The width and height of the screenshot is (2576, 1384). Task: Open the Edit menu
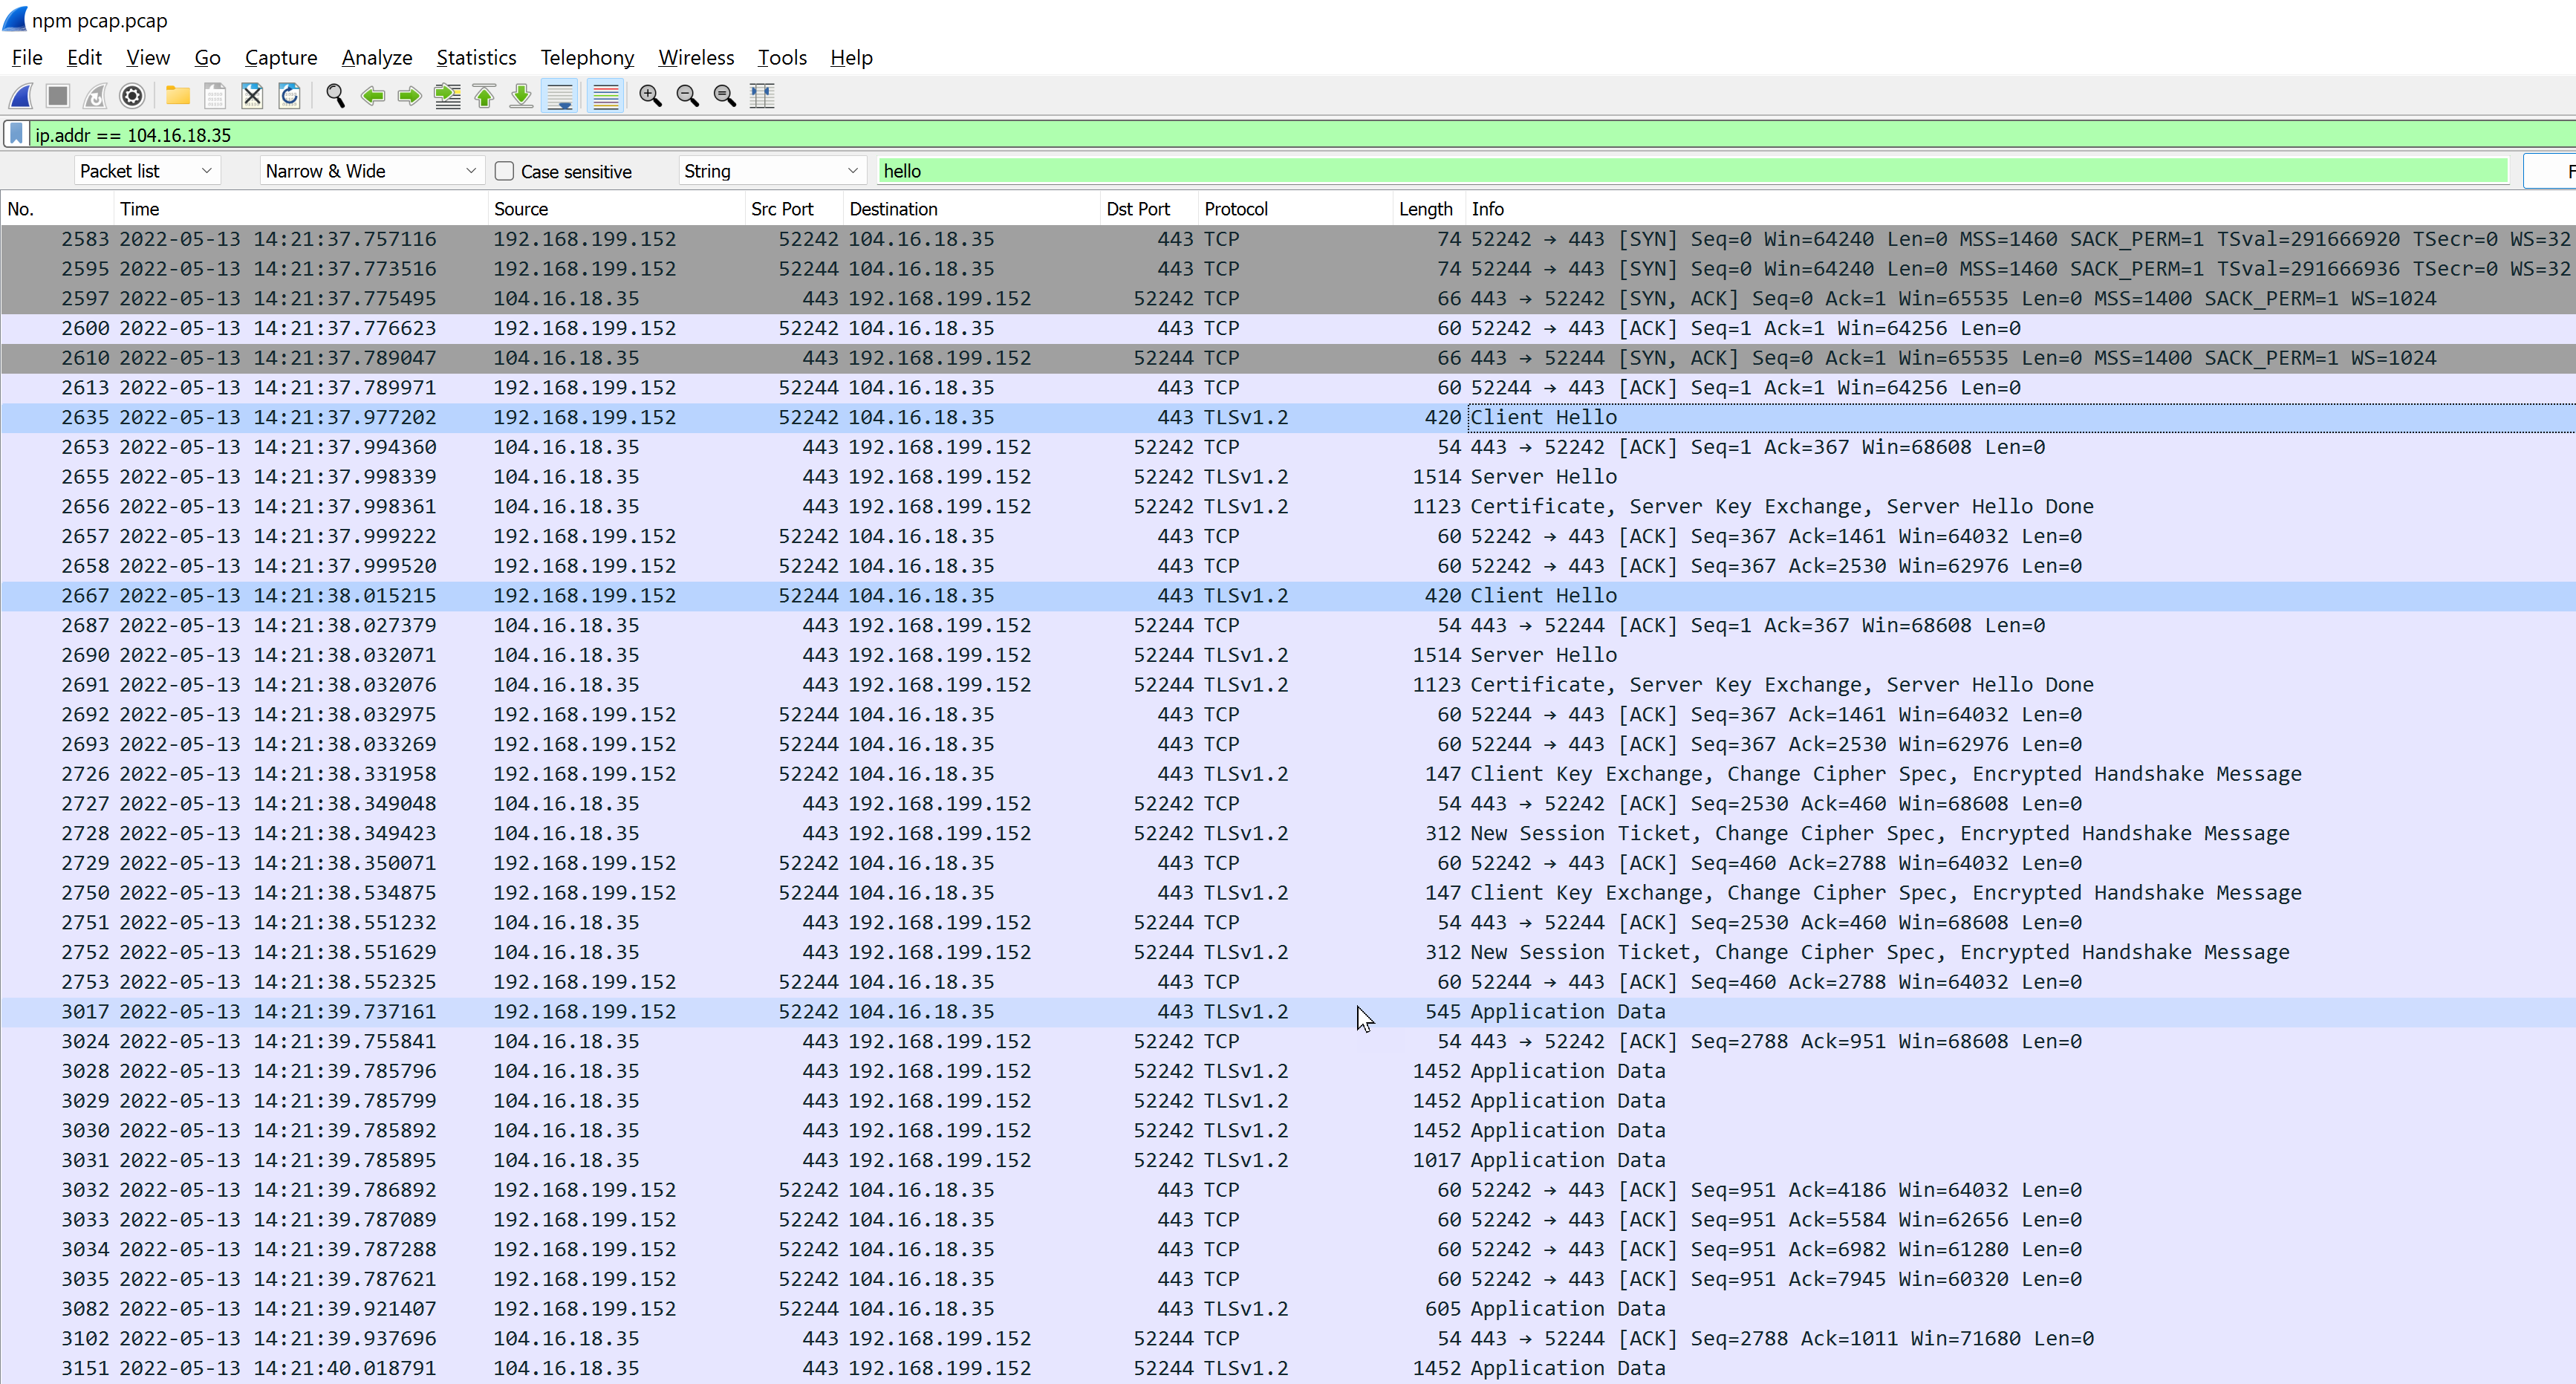(x=85, y=57)
